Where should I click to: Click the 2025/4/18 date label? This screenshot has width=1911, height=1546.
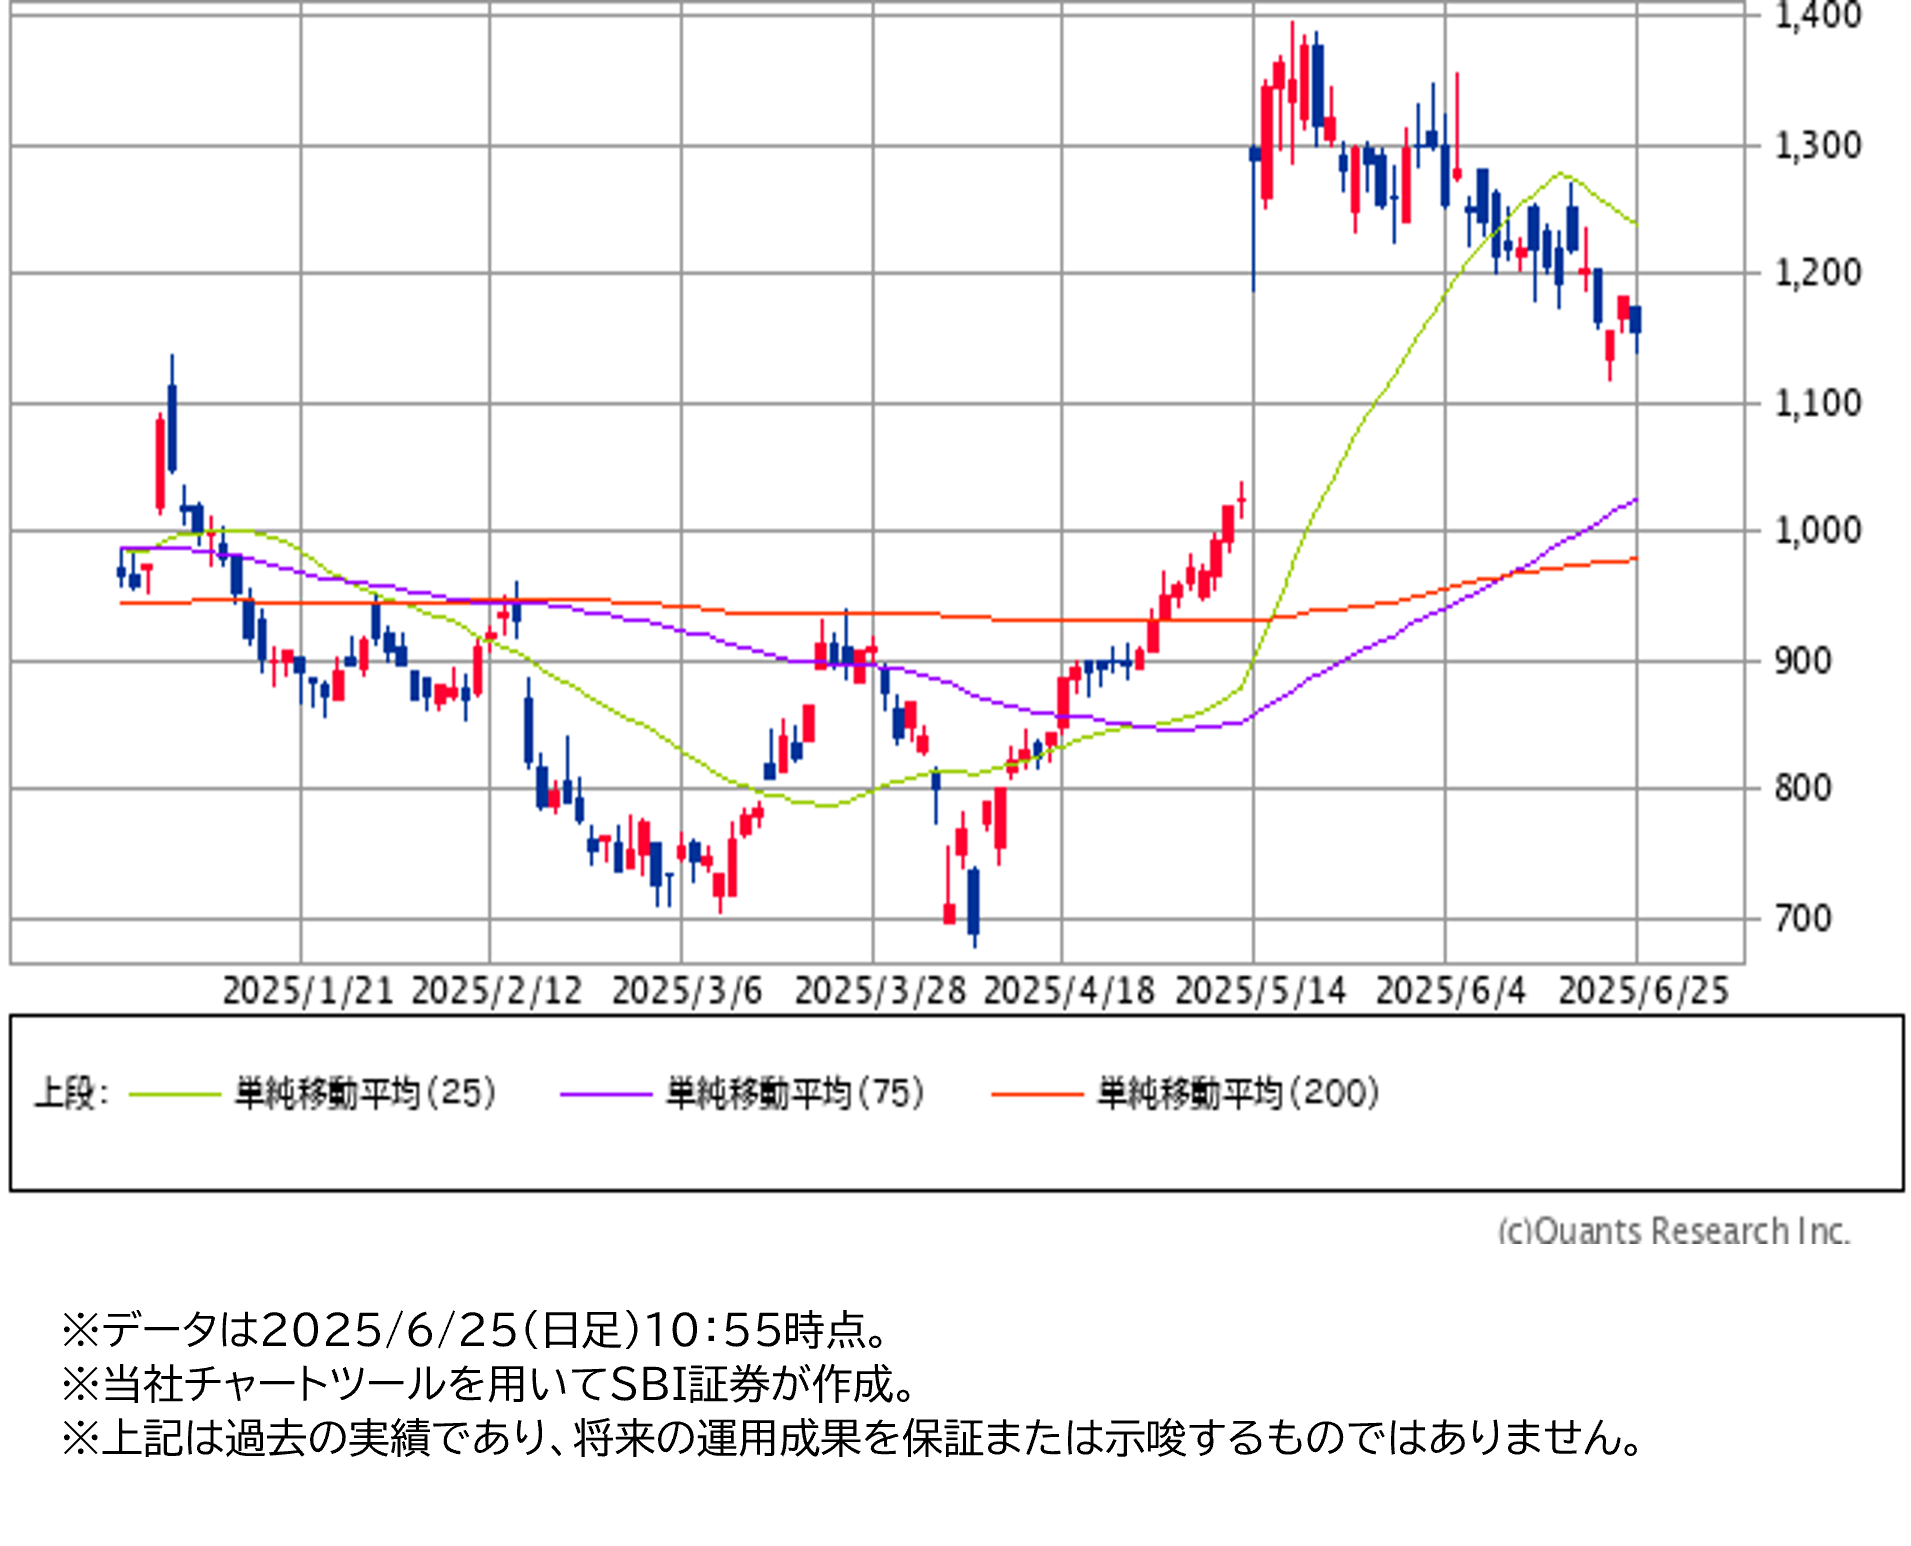pyautogui.click(x=1069, y=991)
